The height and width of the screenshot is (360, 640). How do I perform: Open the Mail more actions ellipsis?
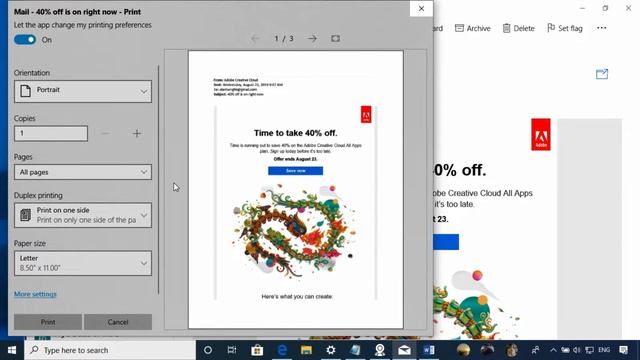(602, 28)
